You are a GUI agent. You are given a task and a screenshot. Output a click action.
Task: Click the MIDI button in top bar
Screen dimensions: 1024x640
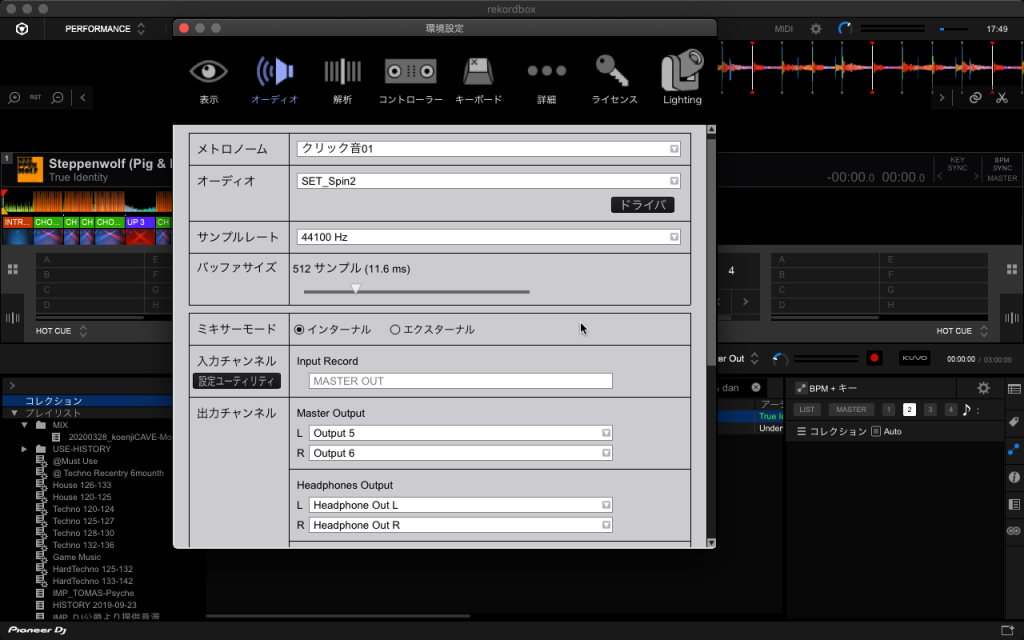[784, 29]
